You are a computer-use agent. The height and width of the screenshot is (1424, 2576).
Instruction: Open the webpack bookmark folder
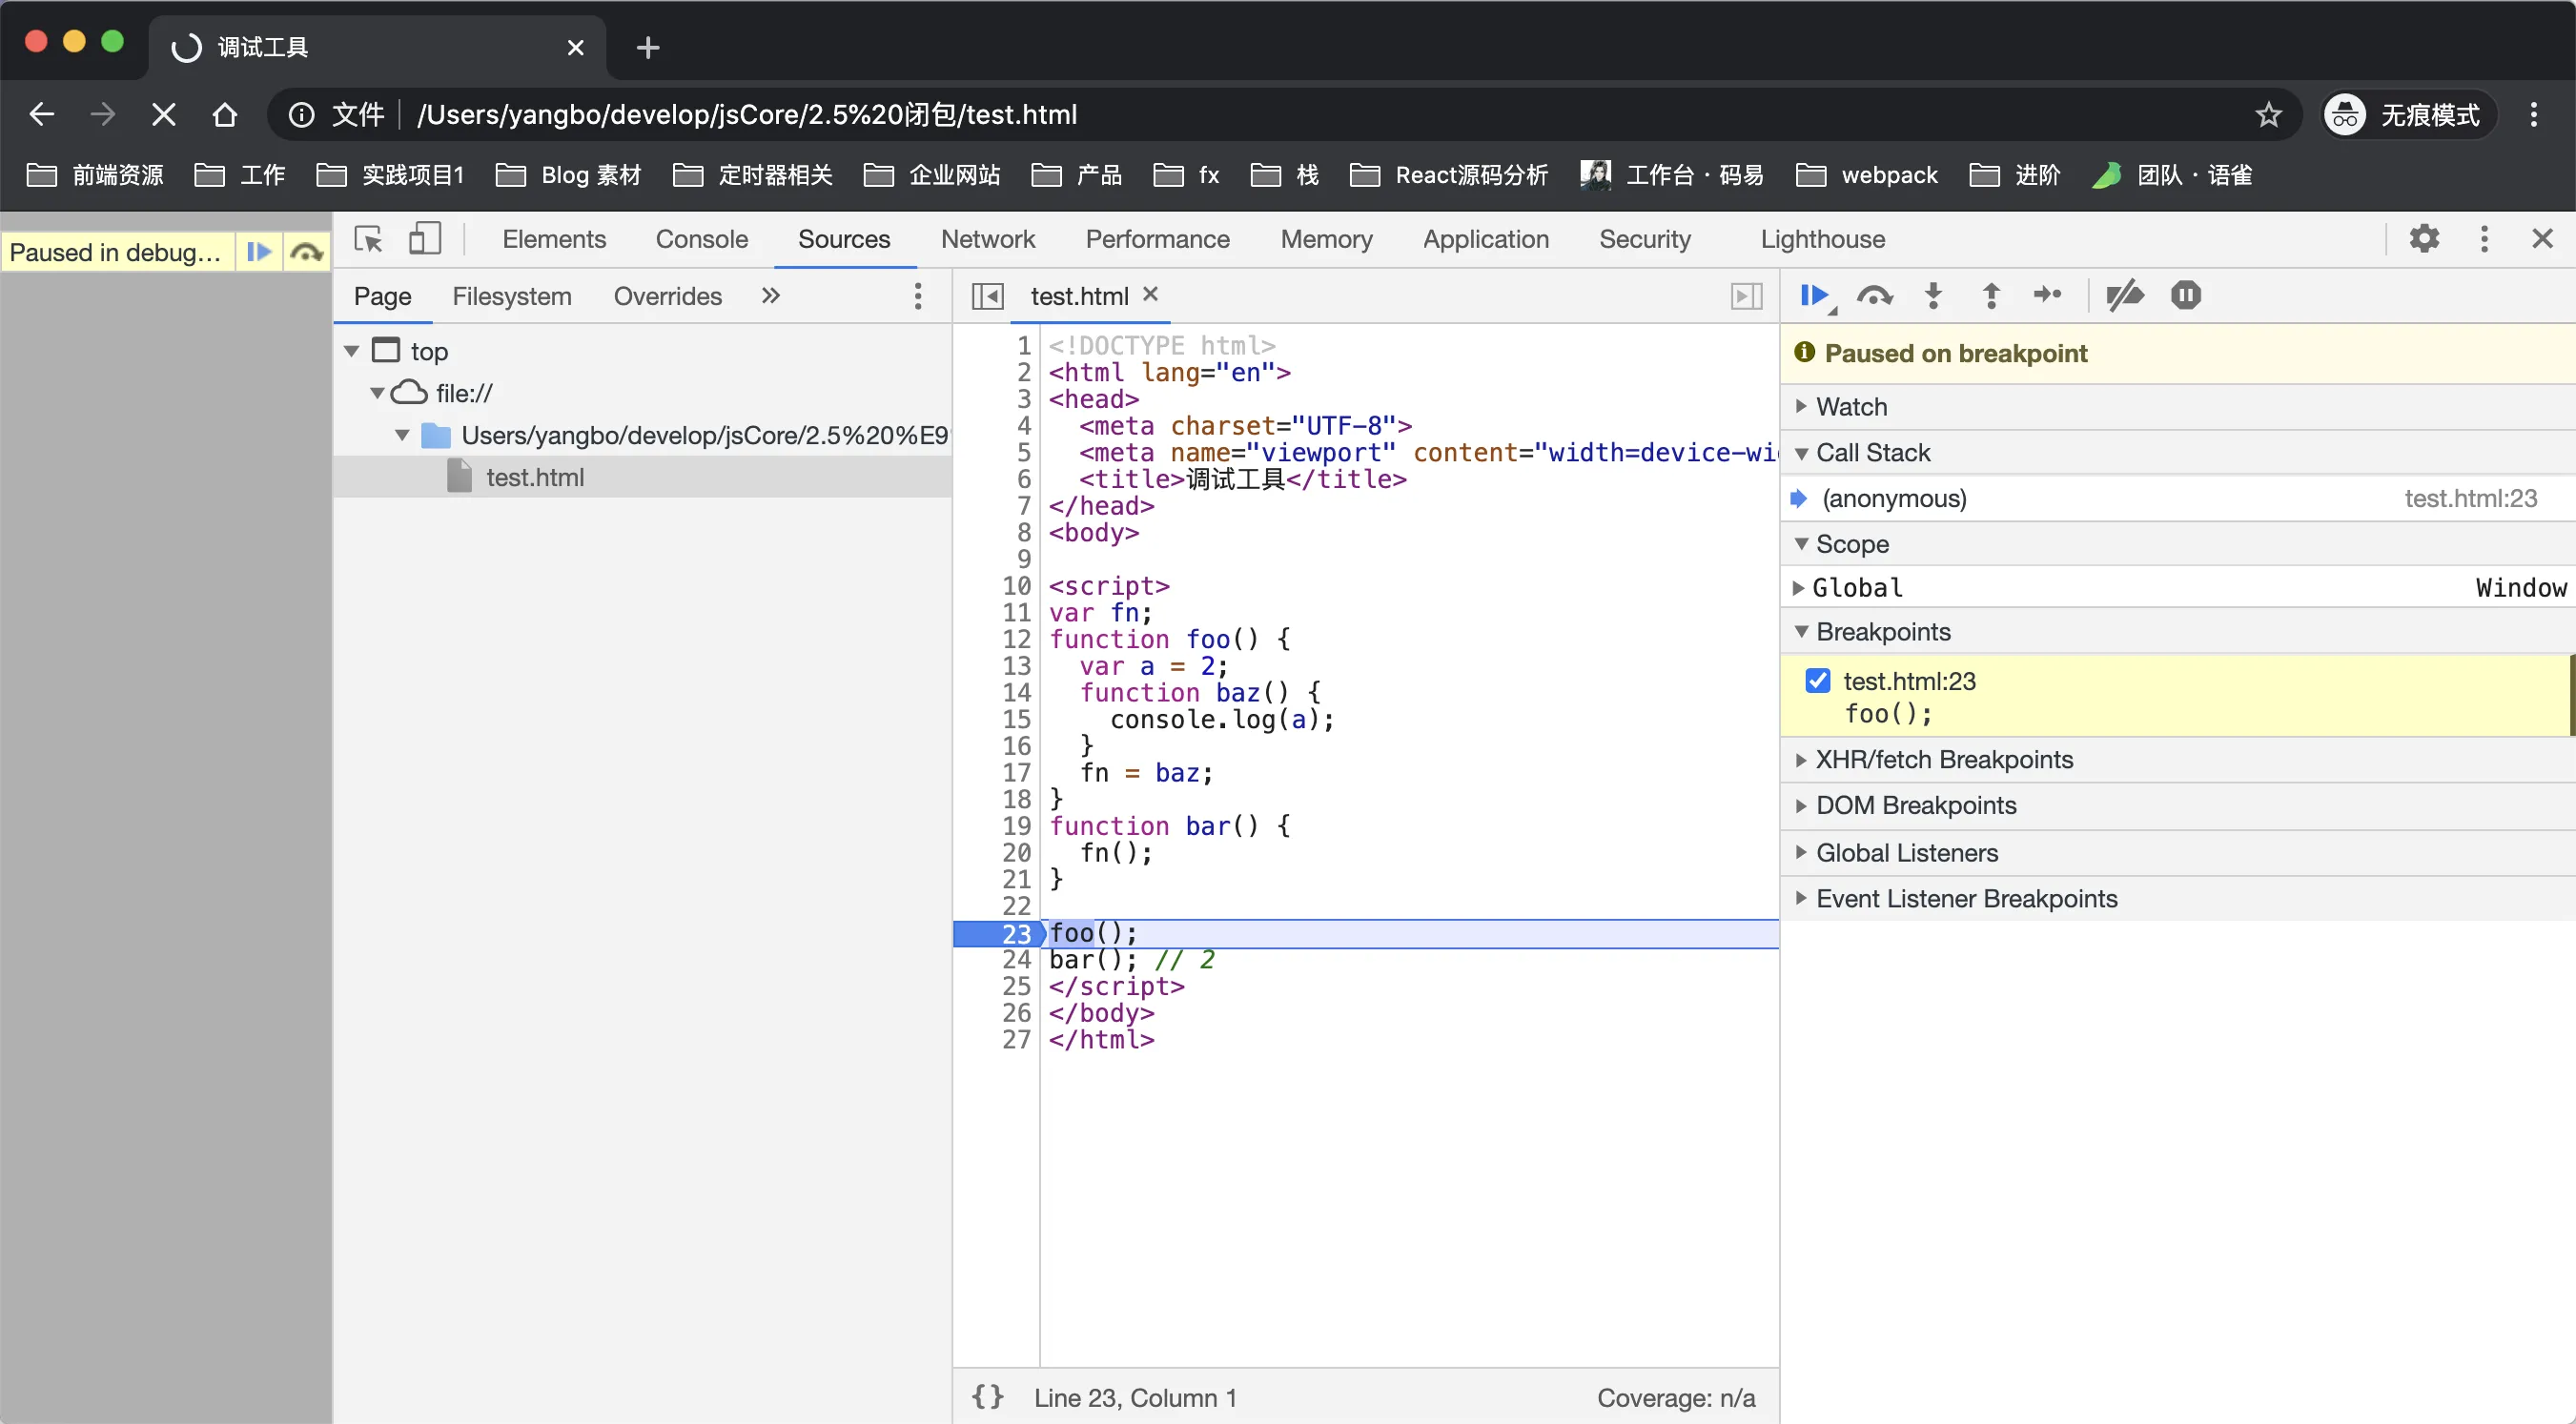click(x=1867, y=175)
